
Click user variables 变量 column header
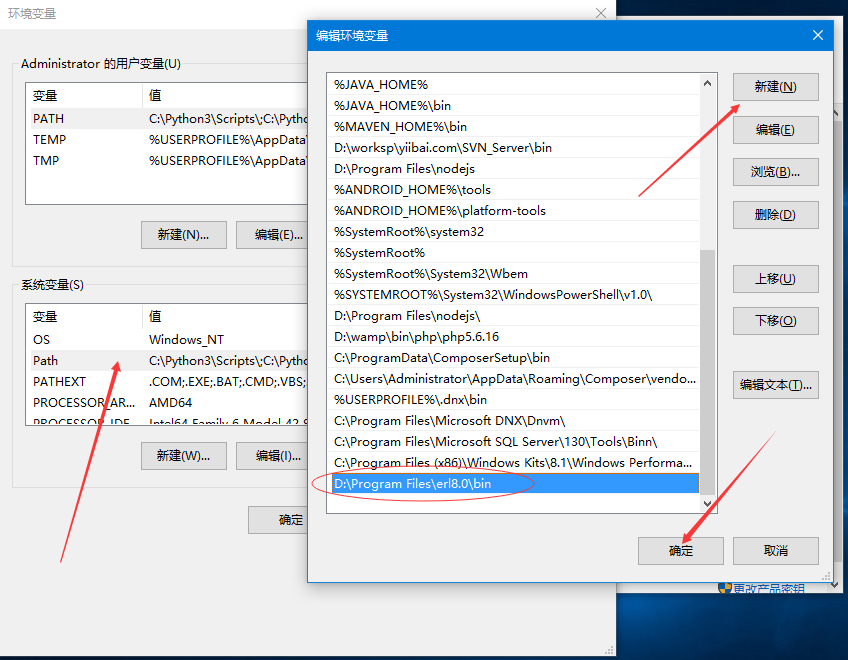pos(84,96)
